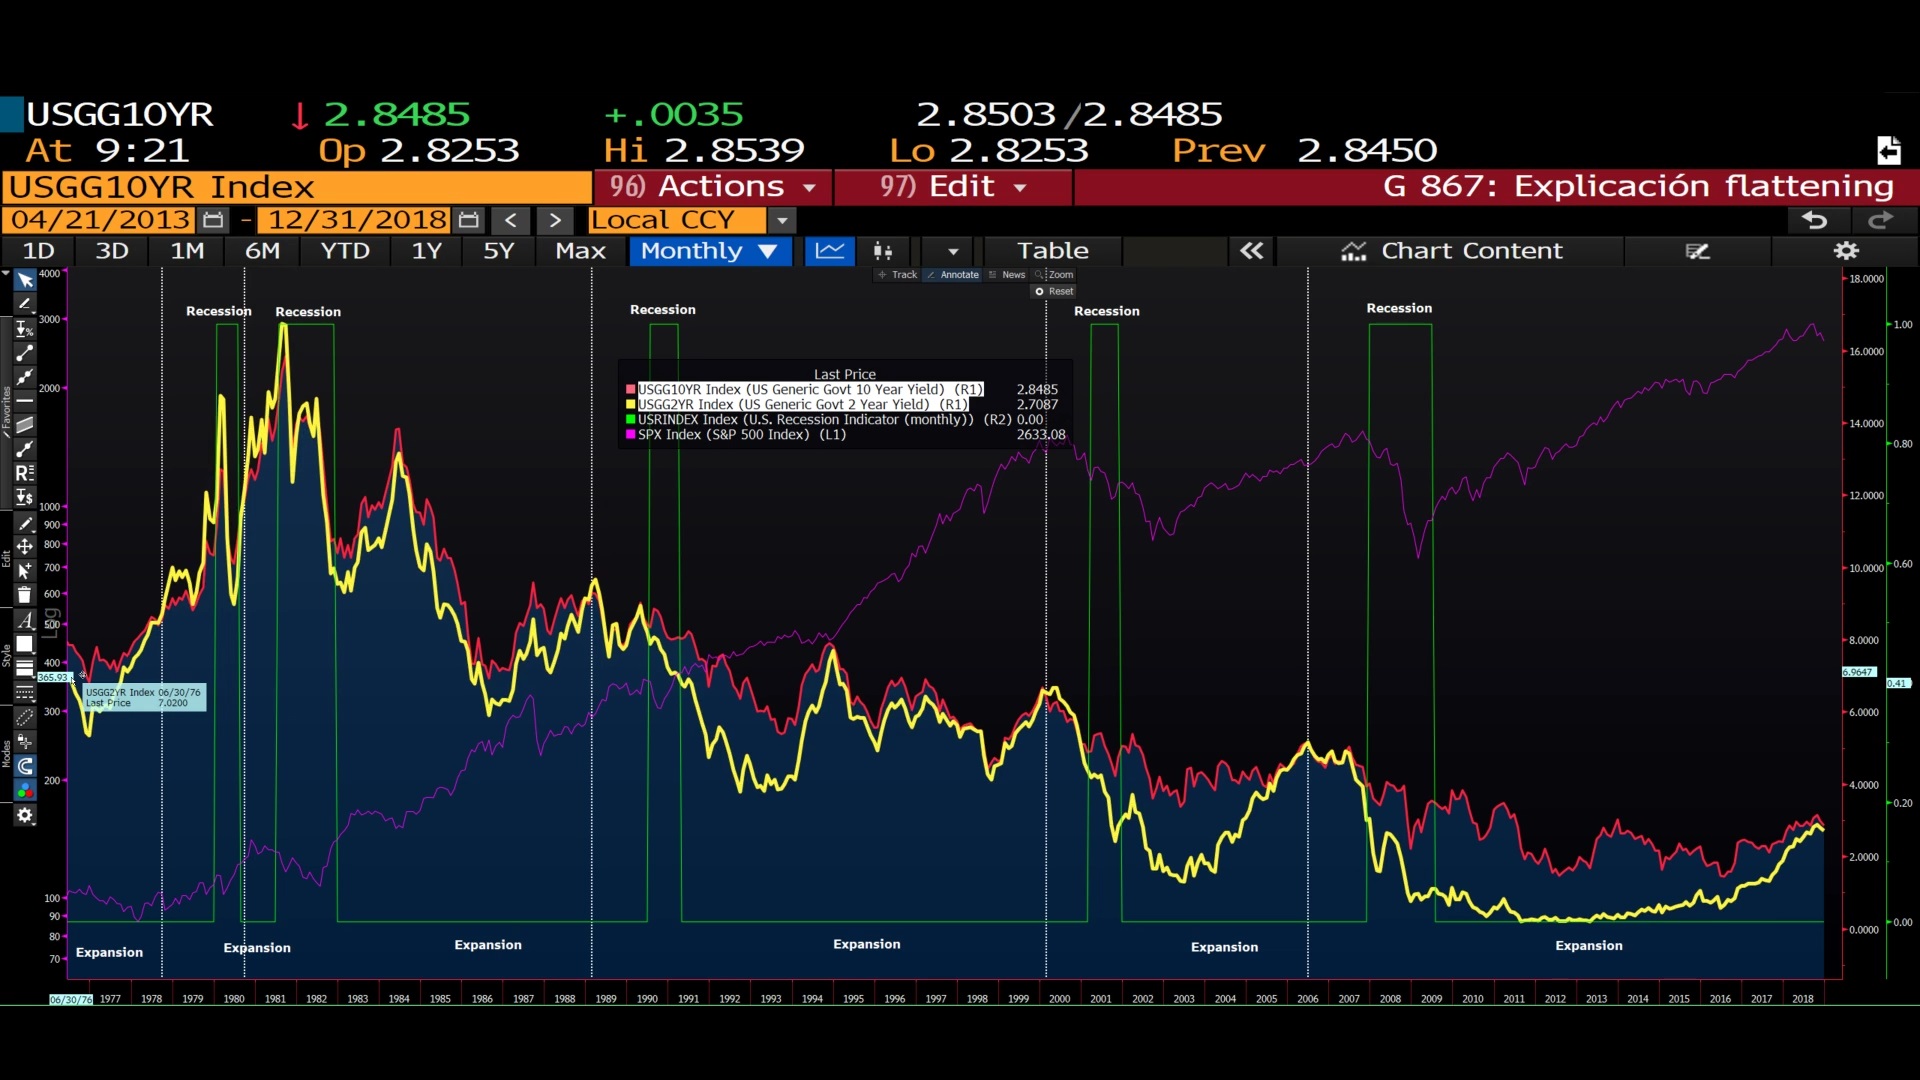The height and width of the screenshot is (1080, 1920).
Task: Select the 5Y range tab
Action: coord(498,251)
